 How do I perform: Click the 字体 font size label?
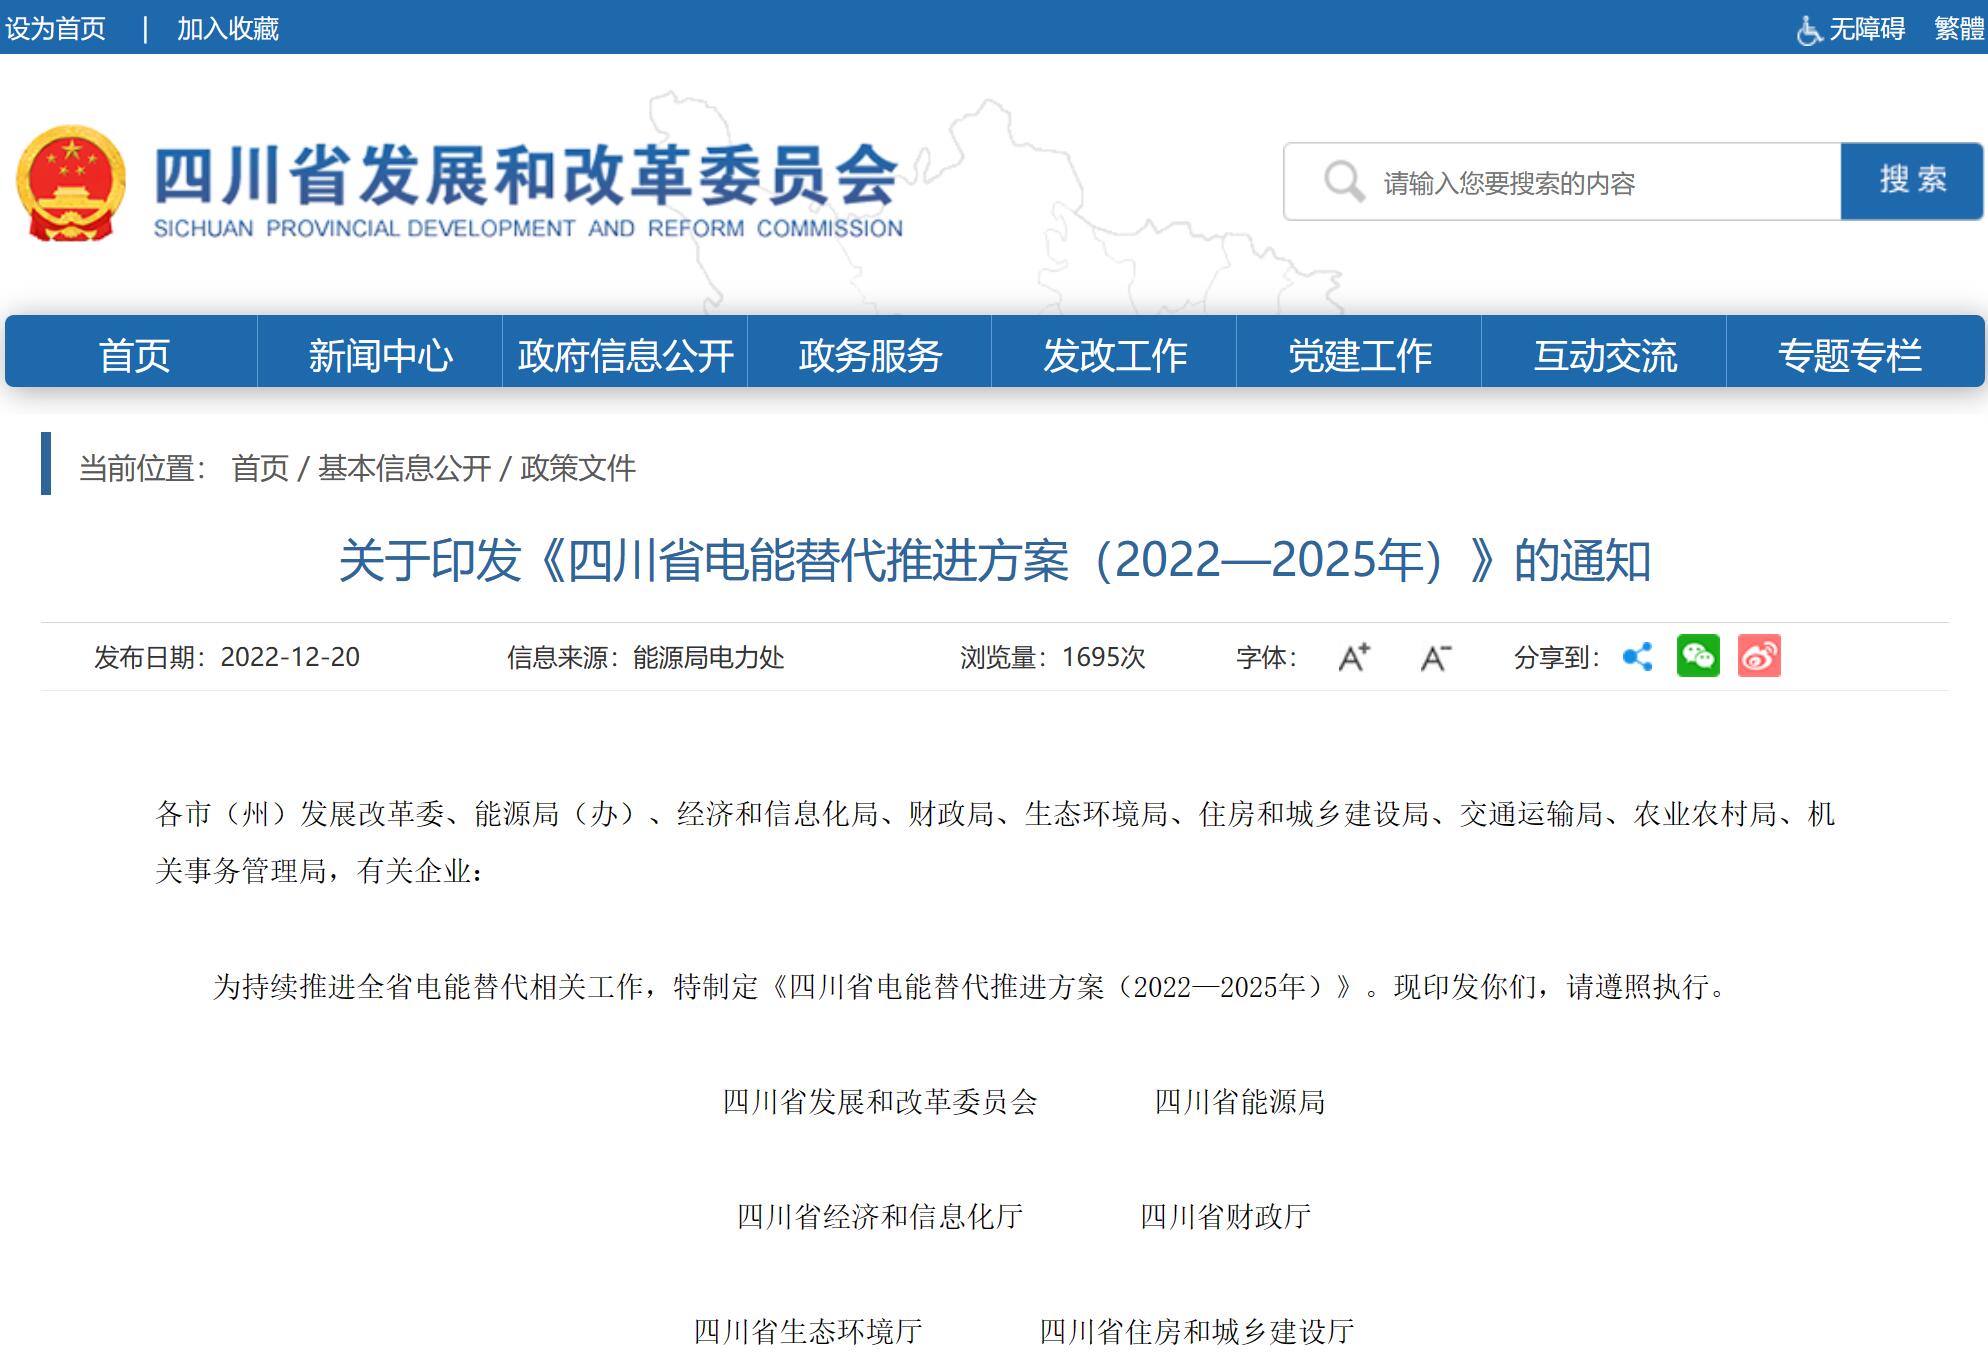tap(1266, 657)
